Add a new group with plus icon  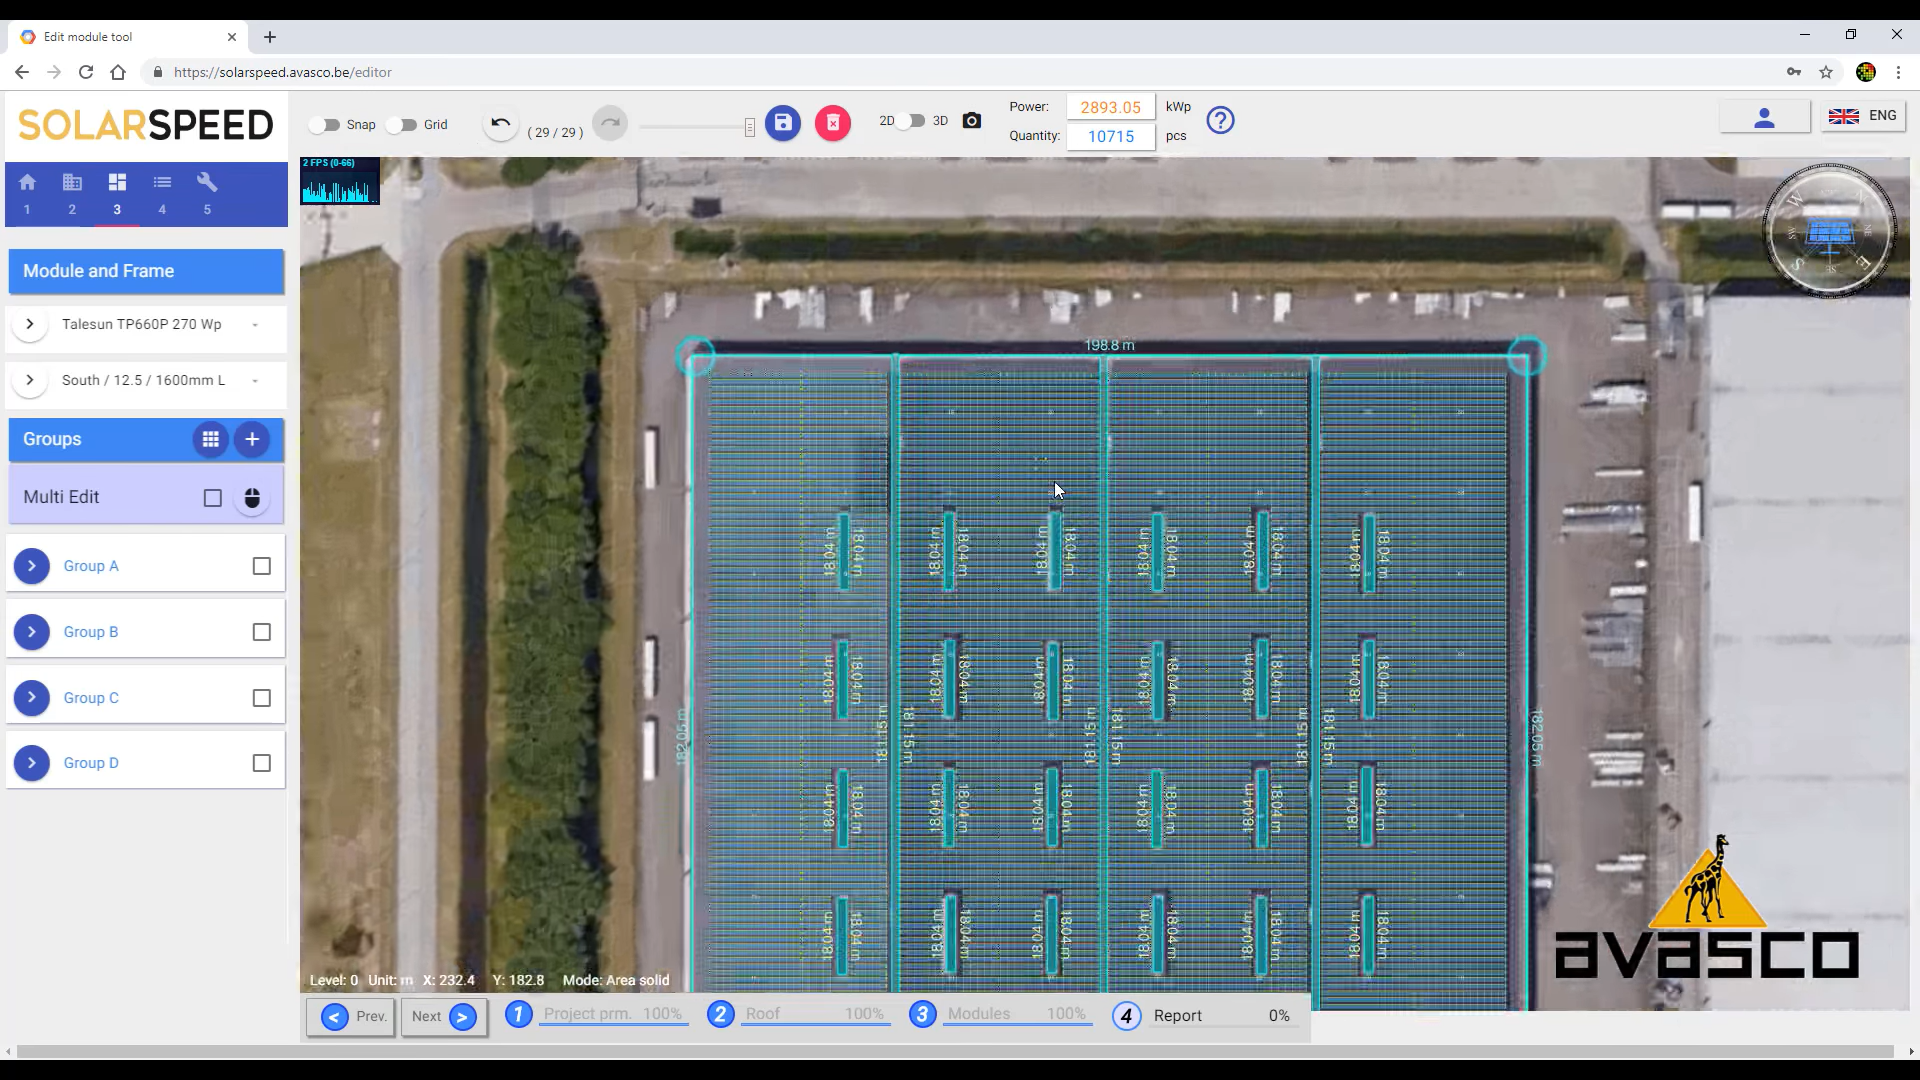pos(252,439)
